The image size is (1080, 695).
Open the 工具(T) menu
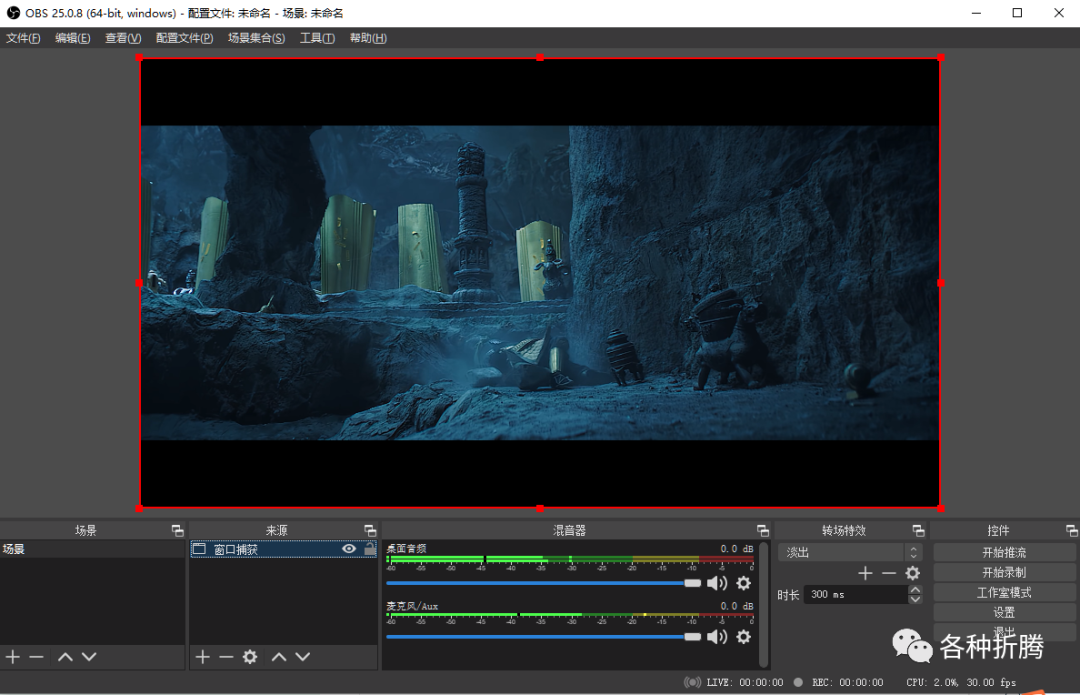tap(317, 38)
